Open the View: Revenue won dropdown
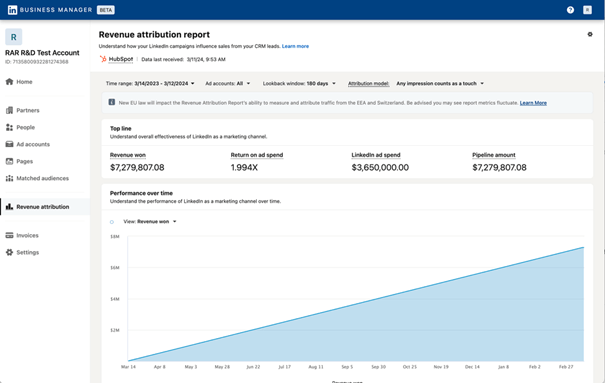The image size is (605, 383). click(x=150, y=221)
